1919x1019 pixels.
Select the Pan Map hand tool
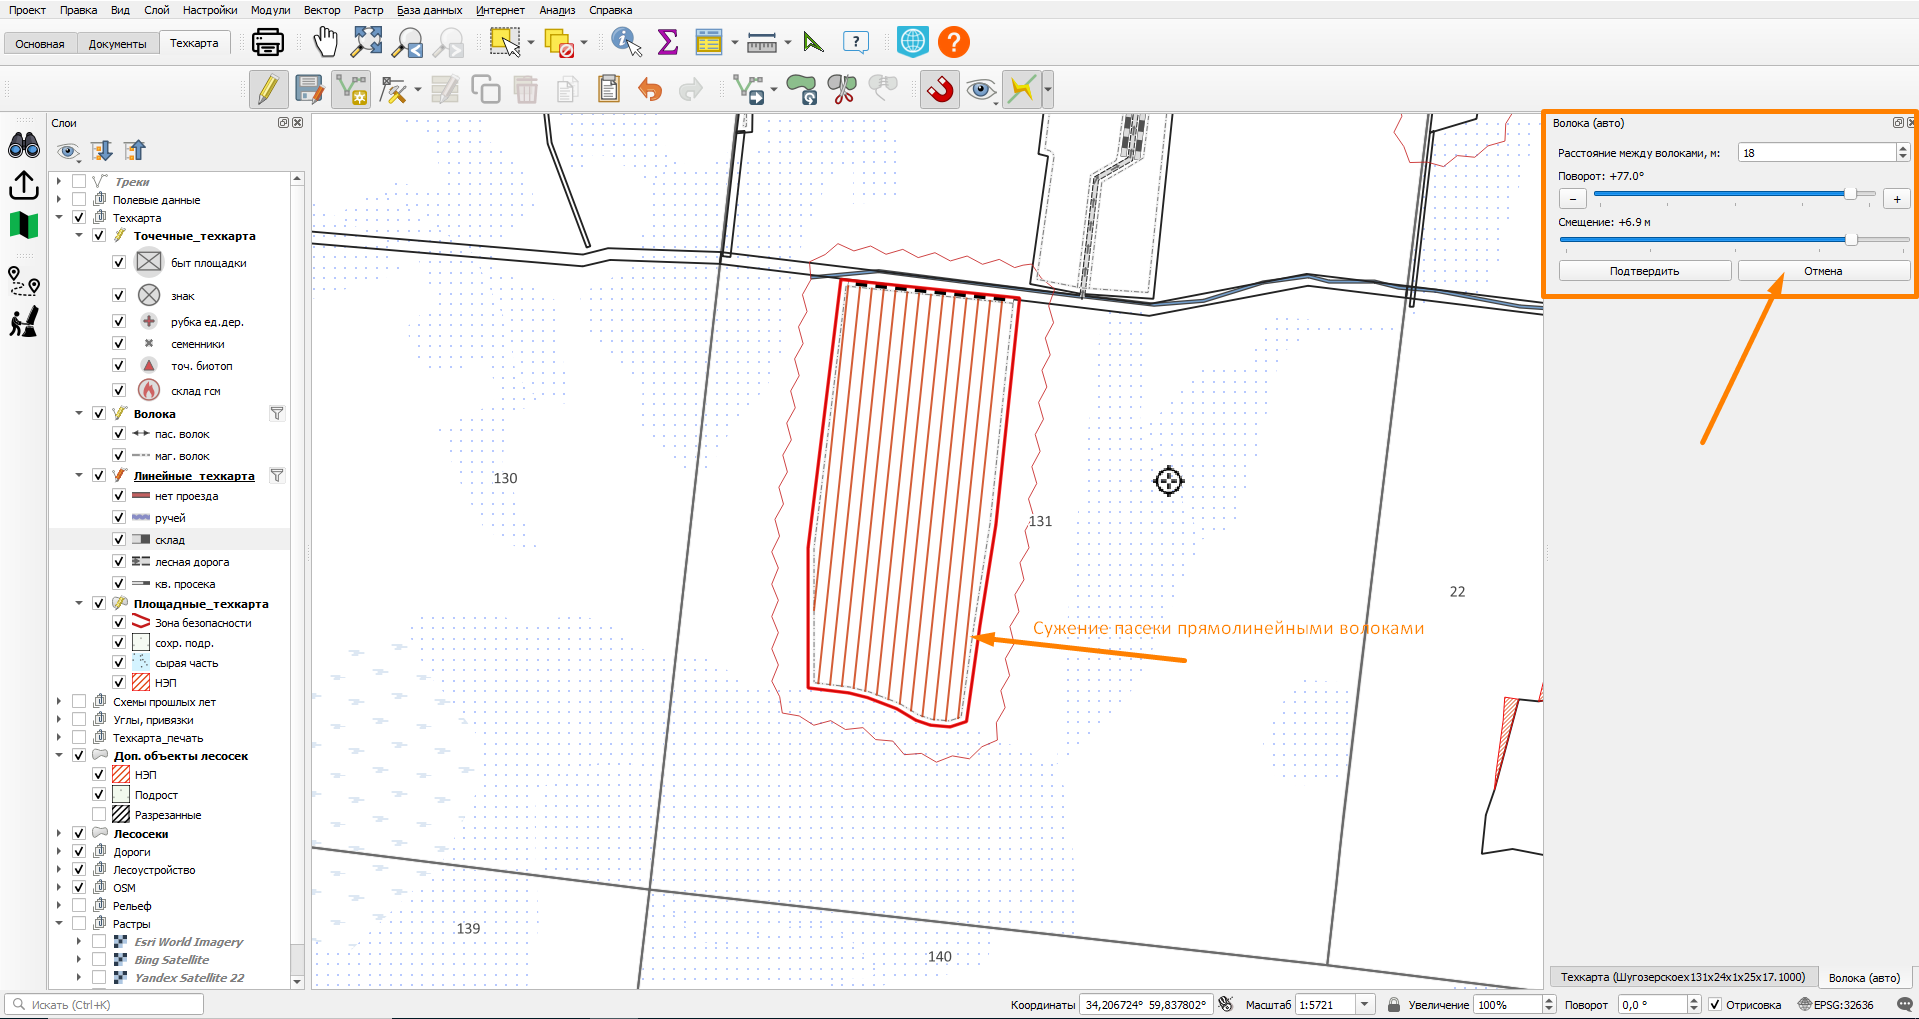point(325,42)
